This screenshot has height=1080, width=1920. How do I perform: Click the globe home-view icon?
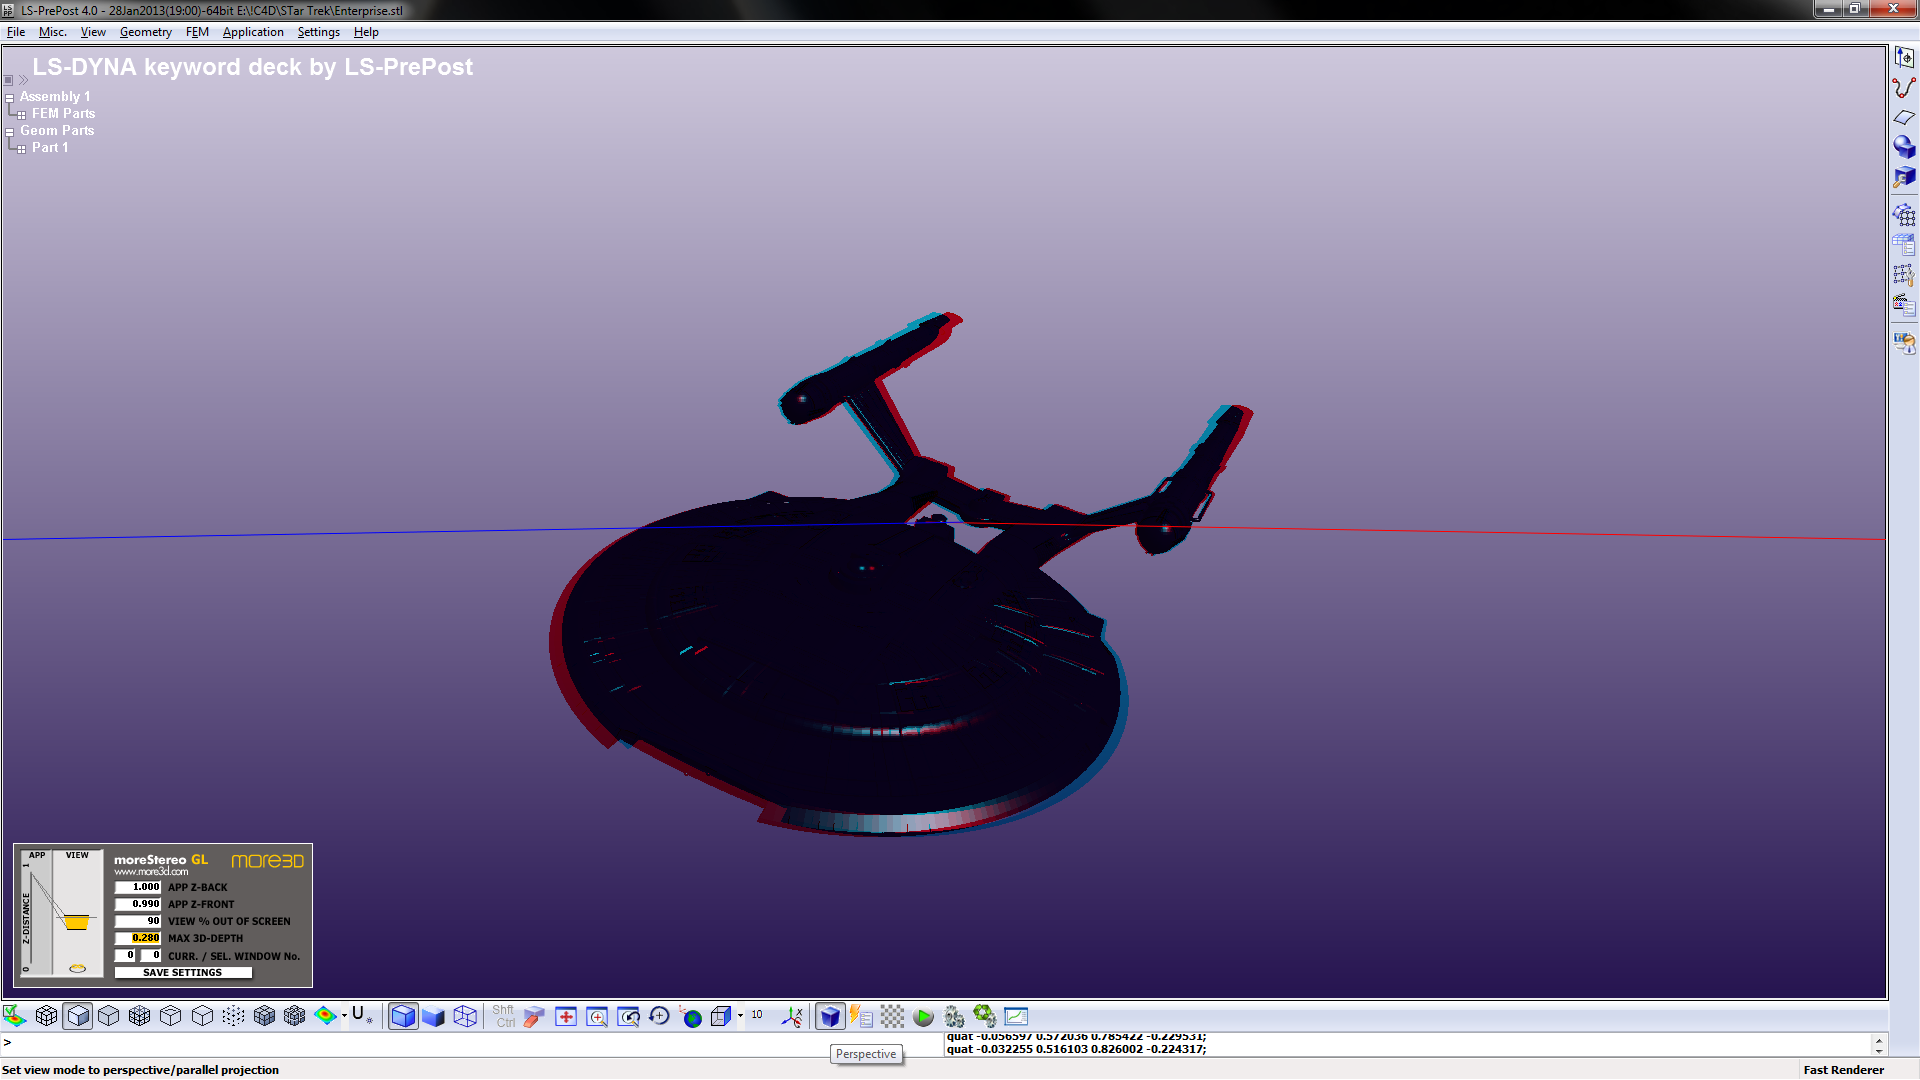pos(690,1016)
